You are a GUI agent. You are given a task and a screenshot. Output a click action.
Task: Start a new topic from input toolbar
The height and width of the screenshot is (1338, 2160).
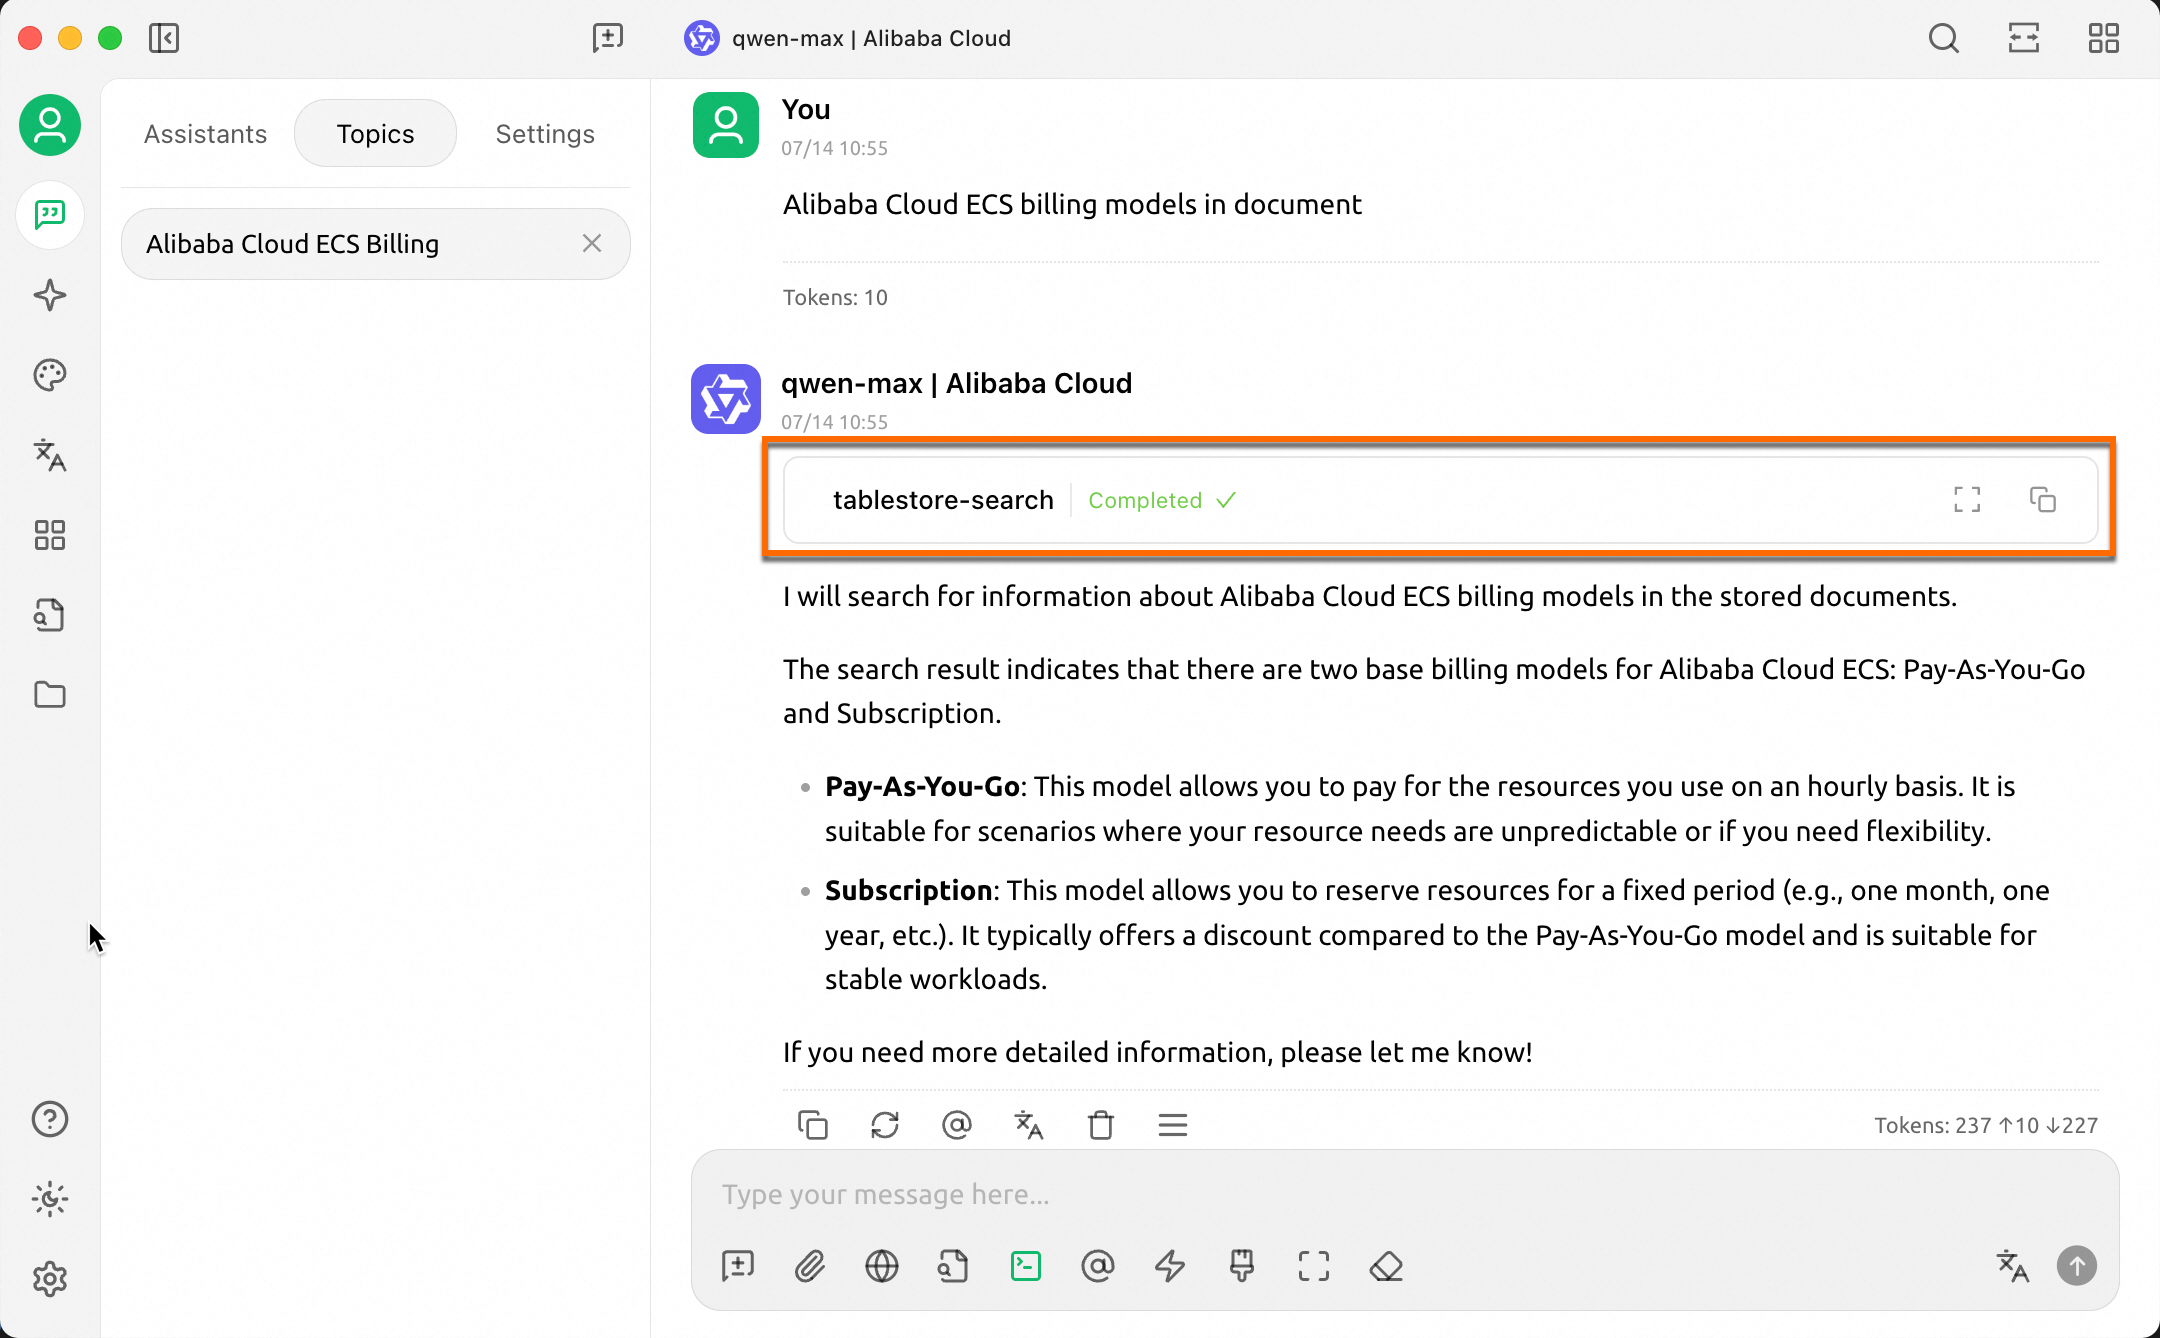[x=738, y=1266]
